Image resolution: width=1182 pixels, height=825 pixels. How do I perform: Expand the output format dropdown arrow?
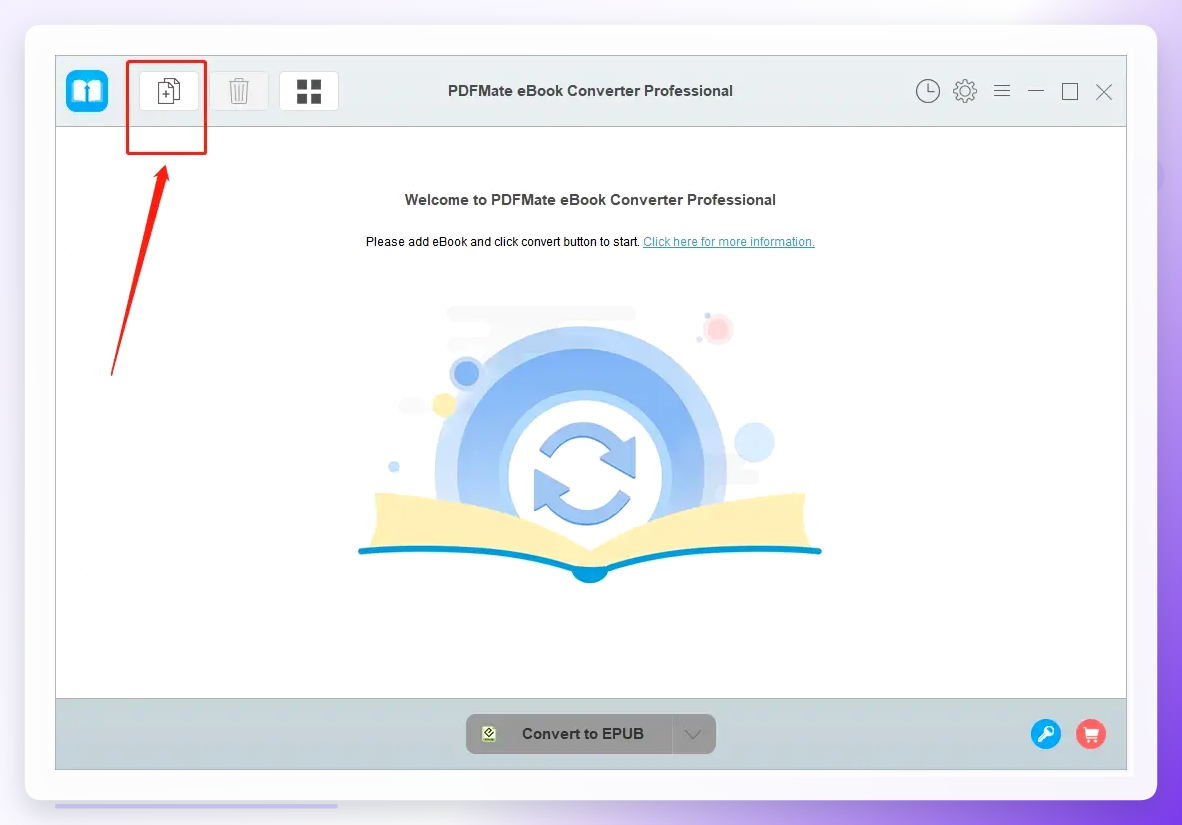click(694, 734)
